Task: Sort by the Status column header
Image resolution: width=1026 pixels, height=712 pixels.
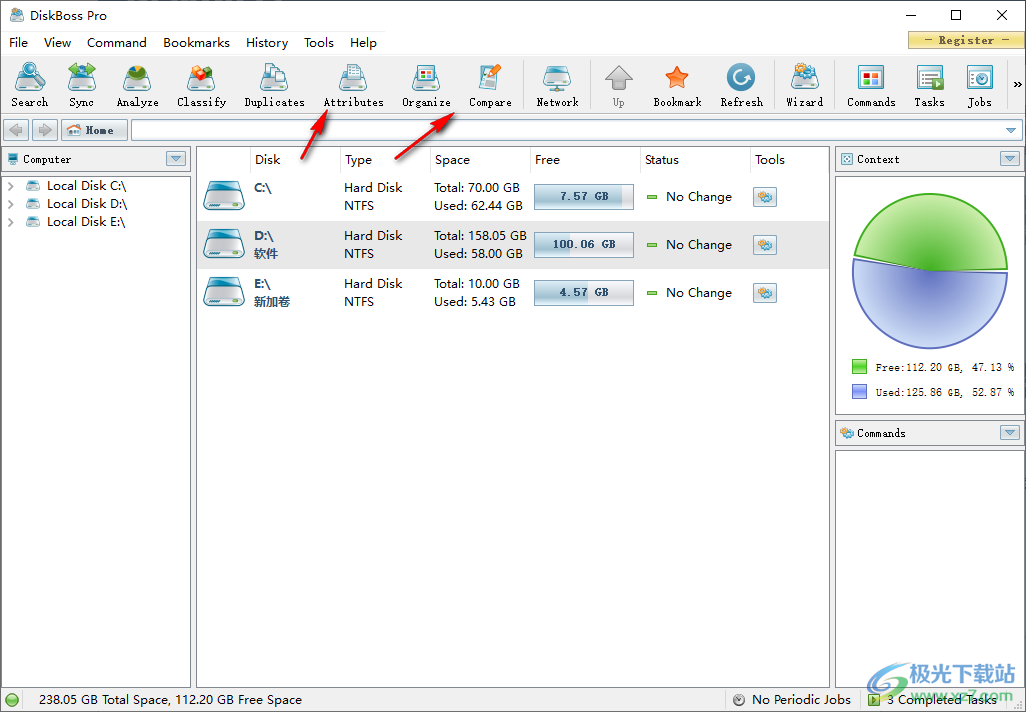Action: coord(695,160)
